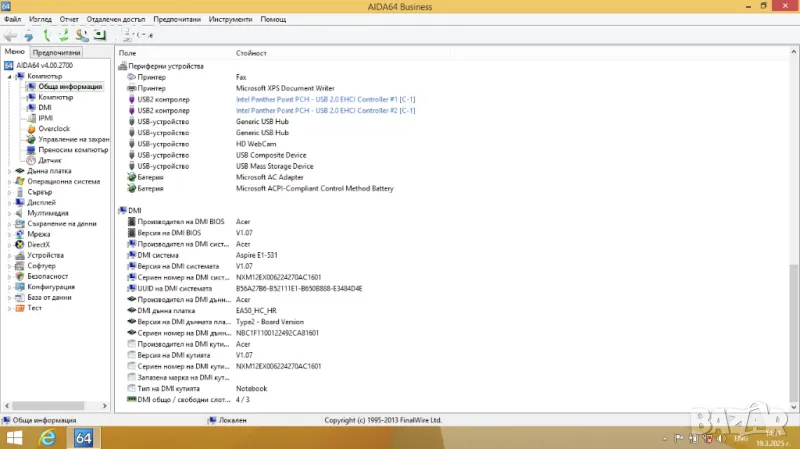The width and height of the screenshot is (800, 449).
Task: Click the USB 2.0 EHCI Controller #1 link
Action: [x=325, y=98]
